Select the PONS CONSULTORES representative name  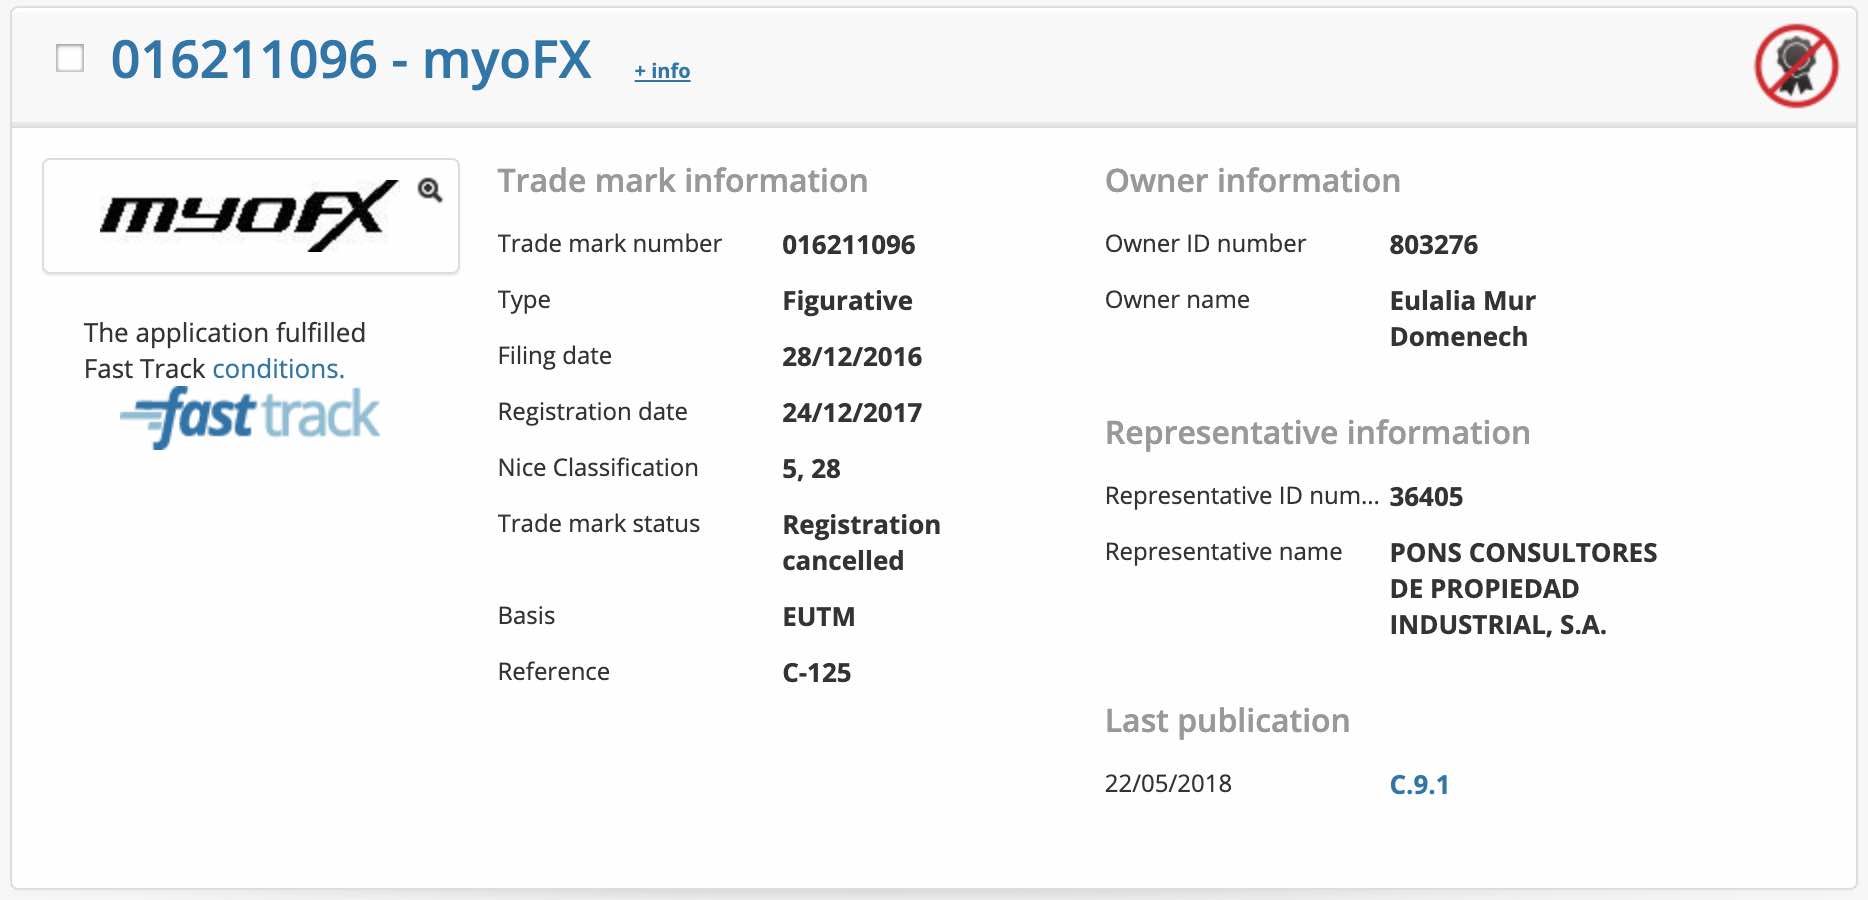(x=1522, y=589)
